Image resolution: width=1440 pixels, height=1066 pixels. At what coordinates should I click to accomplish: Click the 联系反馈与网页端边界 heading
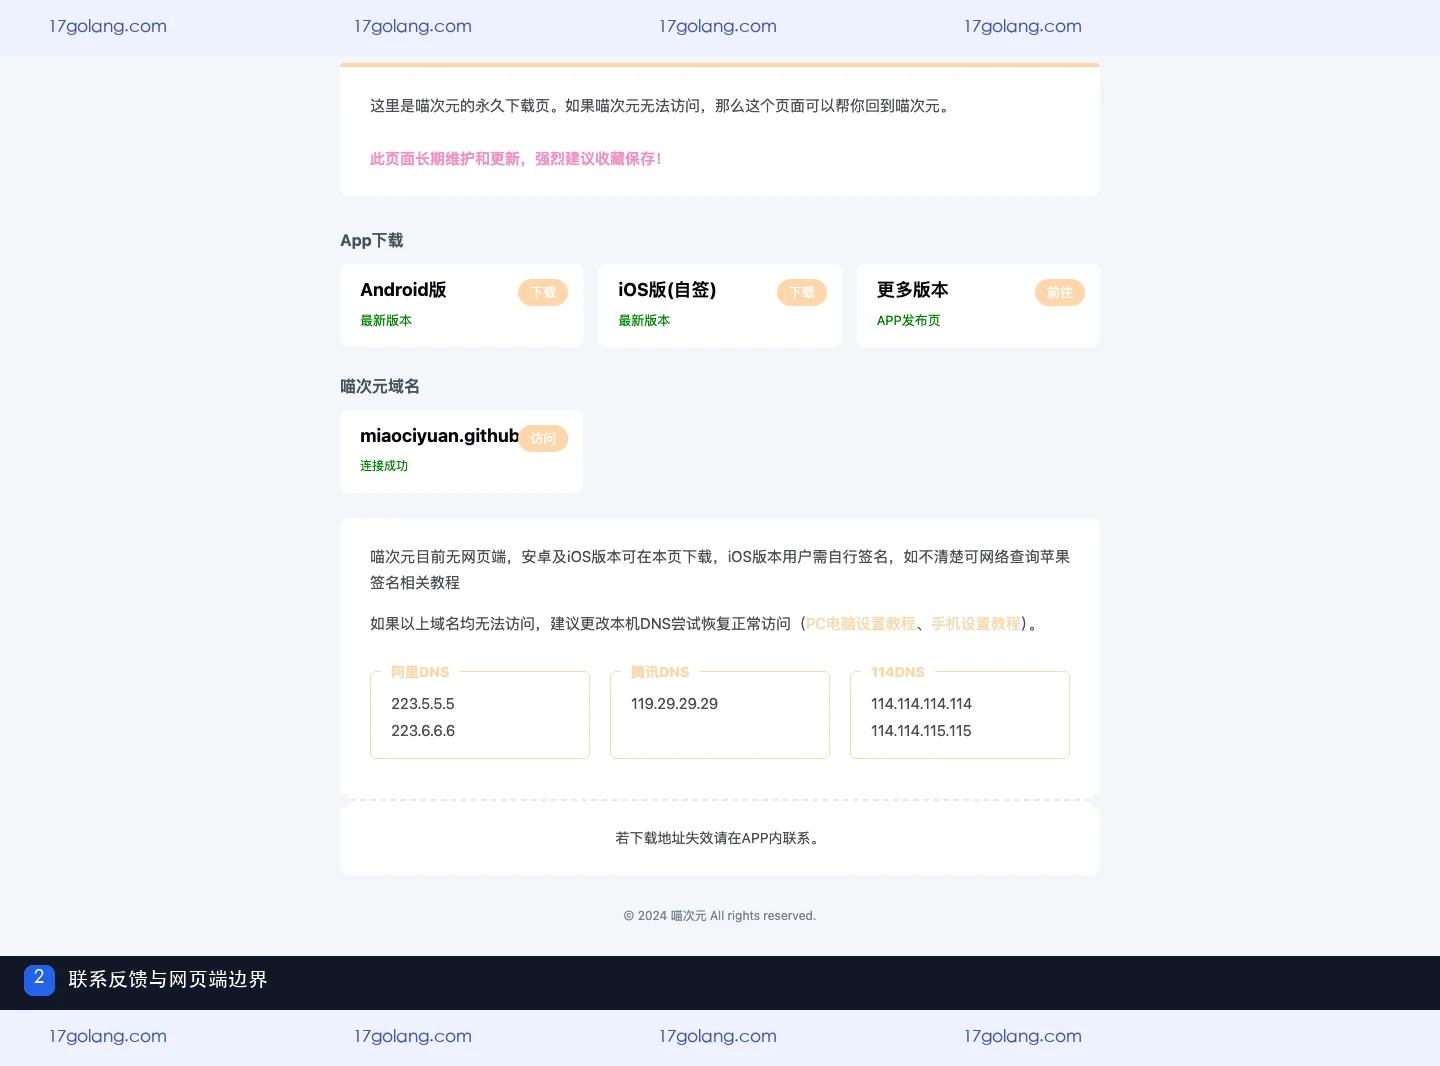click(168, 980)
